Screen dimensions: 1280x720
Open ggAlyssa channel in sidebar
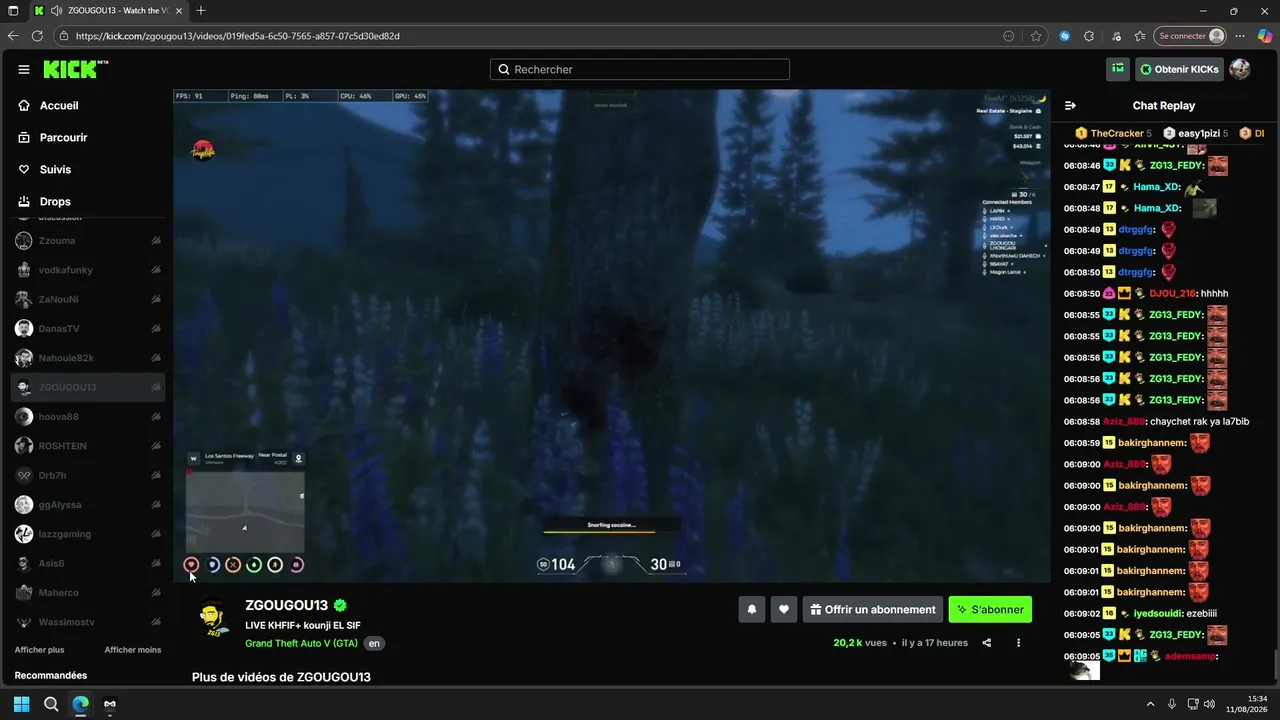(x=88, y=505)
